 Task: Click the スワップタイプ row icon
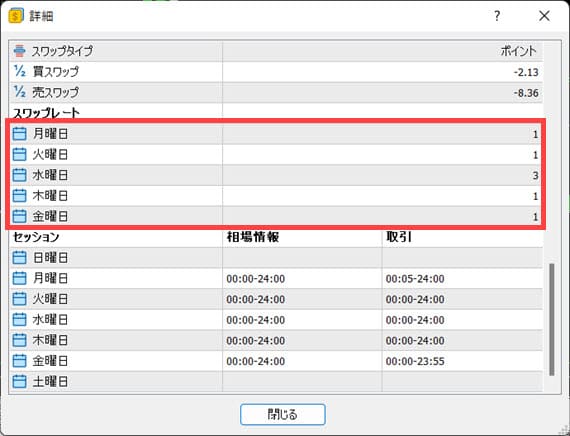[x=19, y=51]
